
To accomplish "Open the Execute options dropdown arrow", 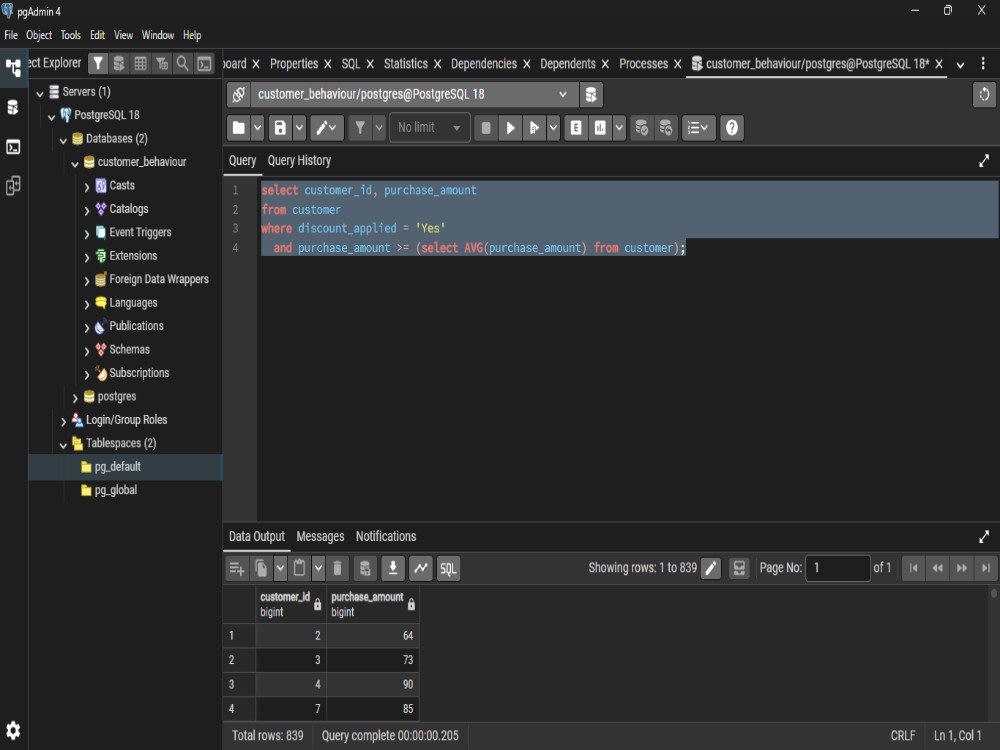I will 554,128.
